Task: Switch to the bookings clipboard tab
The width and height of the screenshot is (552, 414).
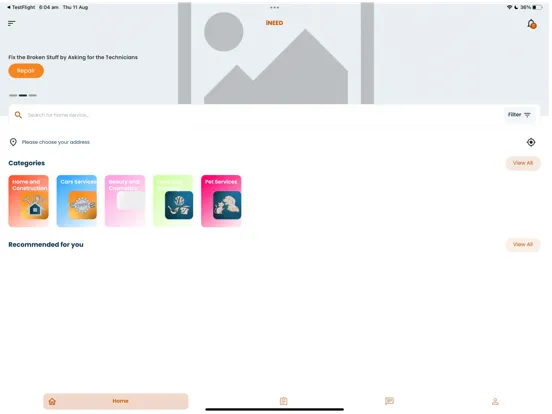Action: (x=284, y=401)
